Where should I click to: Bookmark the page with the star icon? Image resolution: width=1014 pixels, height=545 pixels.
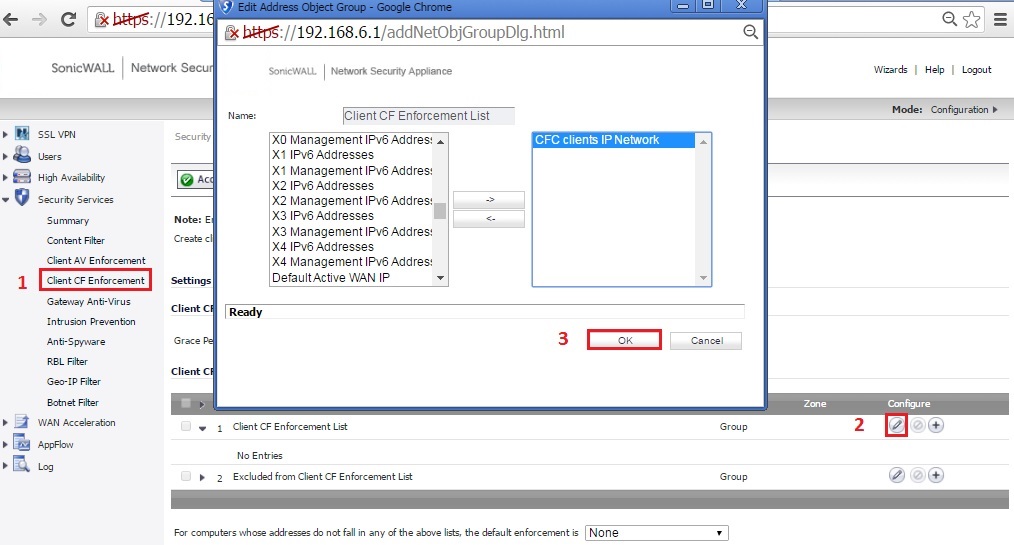tap(970, 19)
